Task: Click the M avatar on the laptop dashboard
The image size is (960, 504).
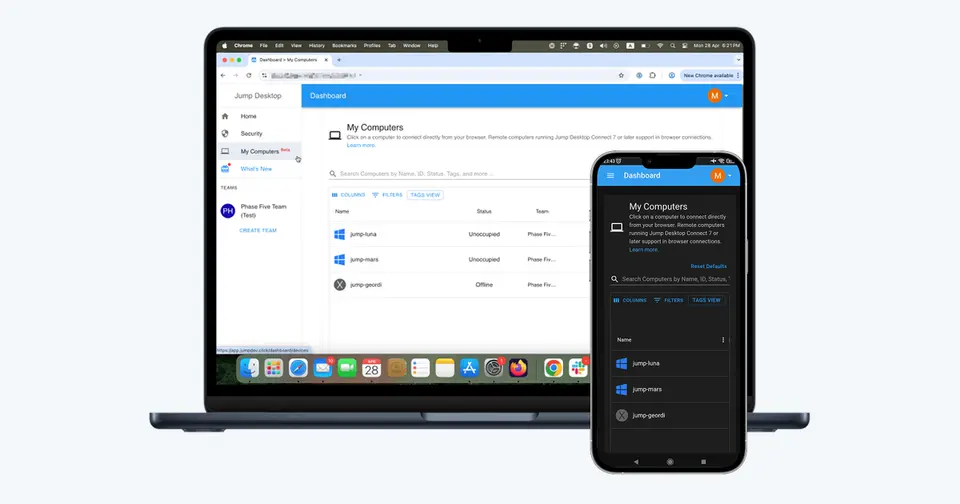Action: [x=714, y=96]
